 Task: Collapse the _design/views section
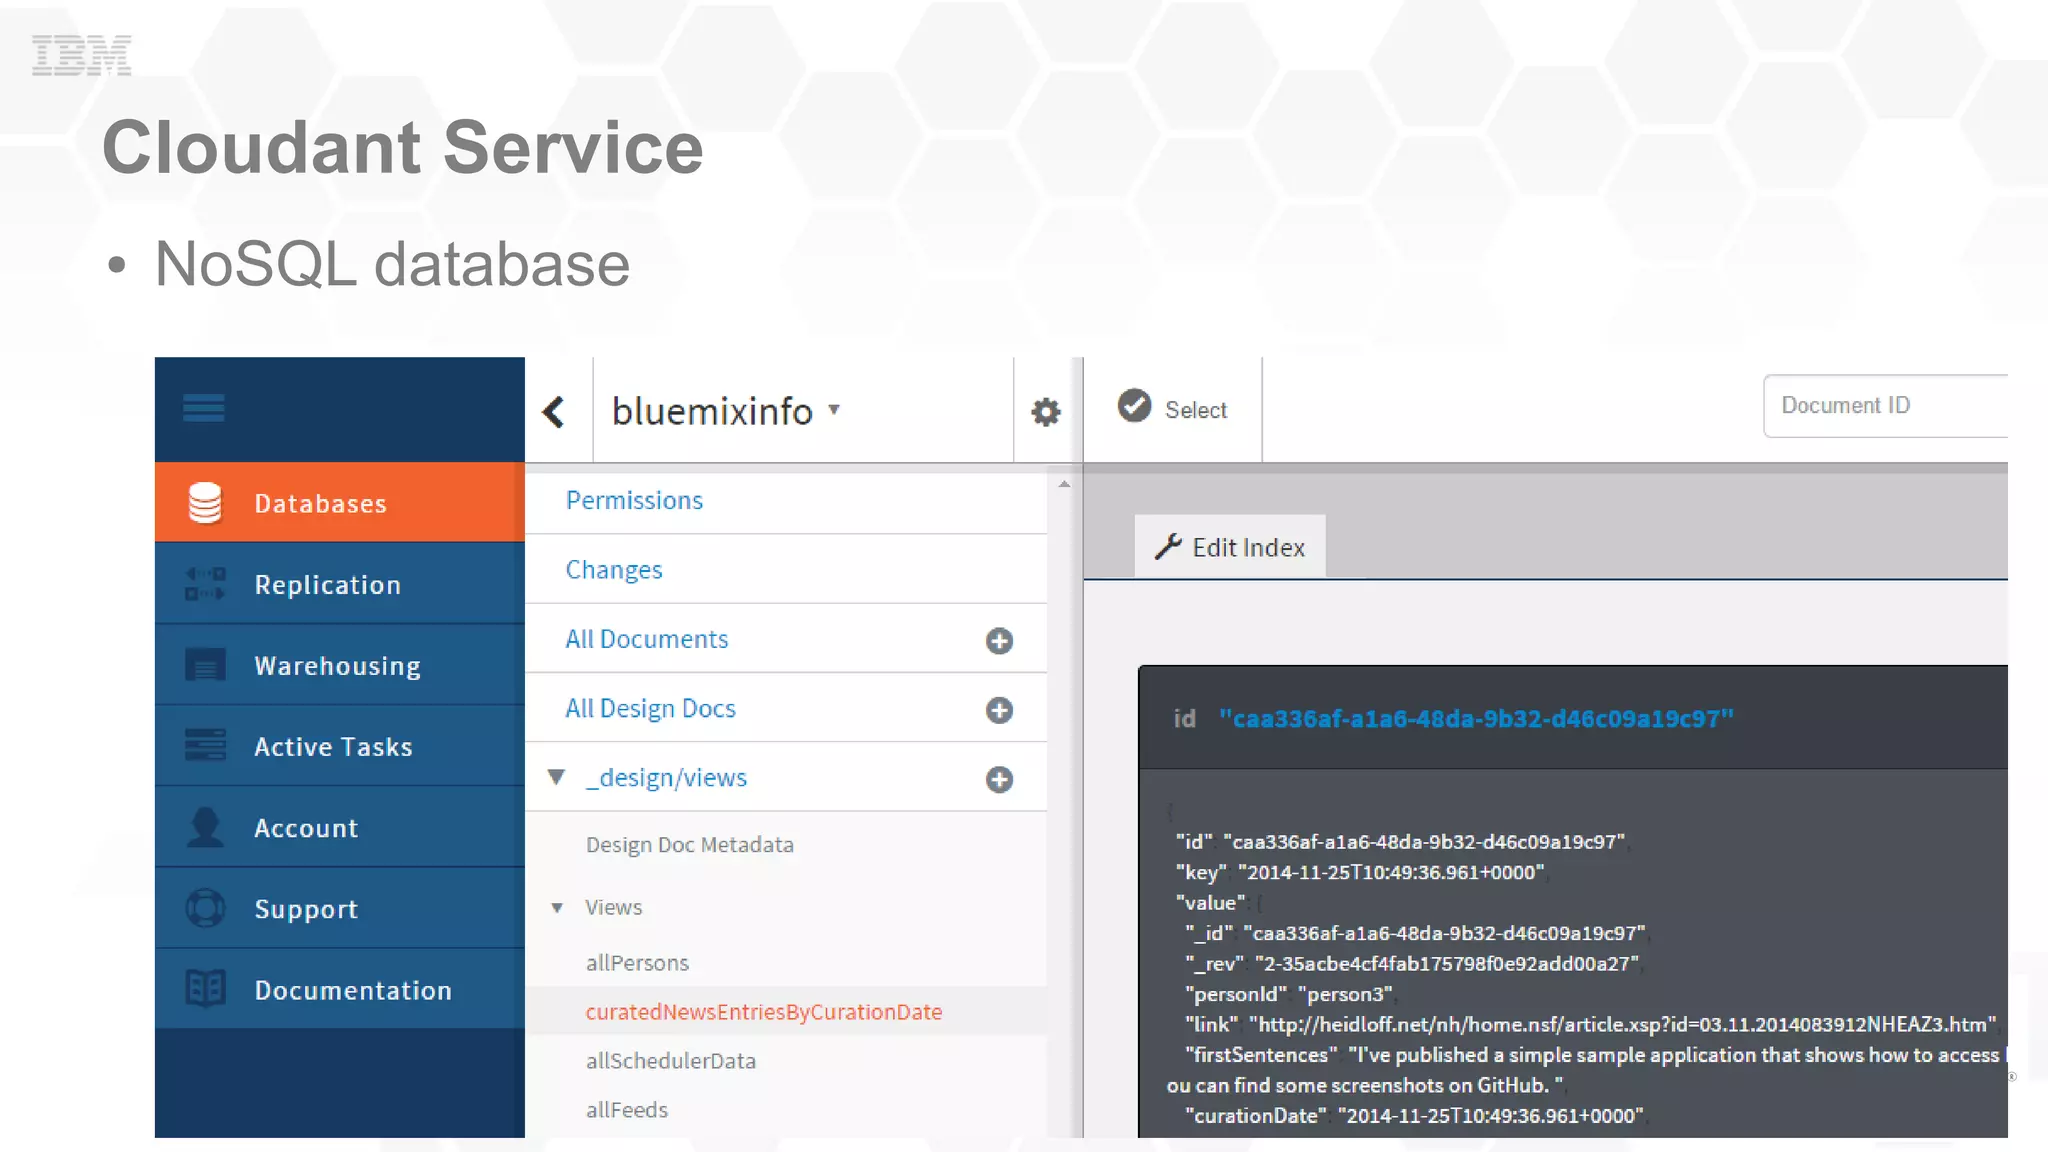[x=557, y=777]
